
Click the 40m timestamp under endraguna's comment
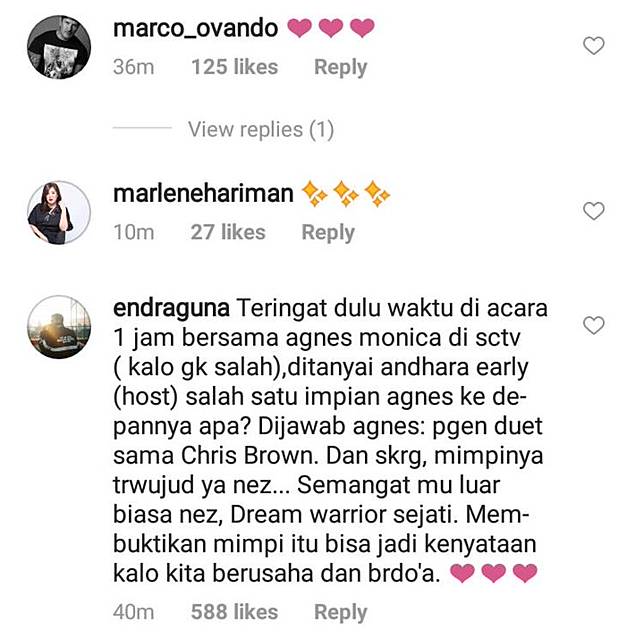coord(133,612)
